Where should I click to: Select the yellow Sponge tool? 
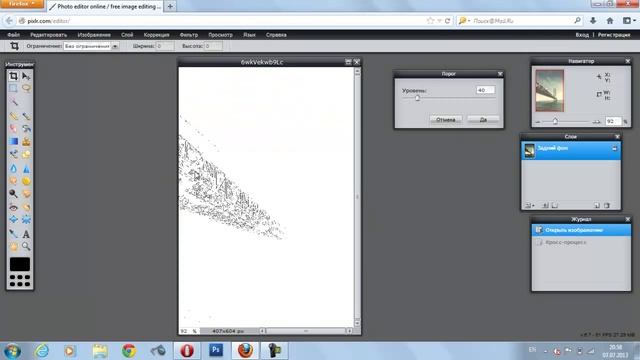26,181
